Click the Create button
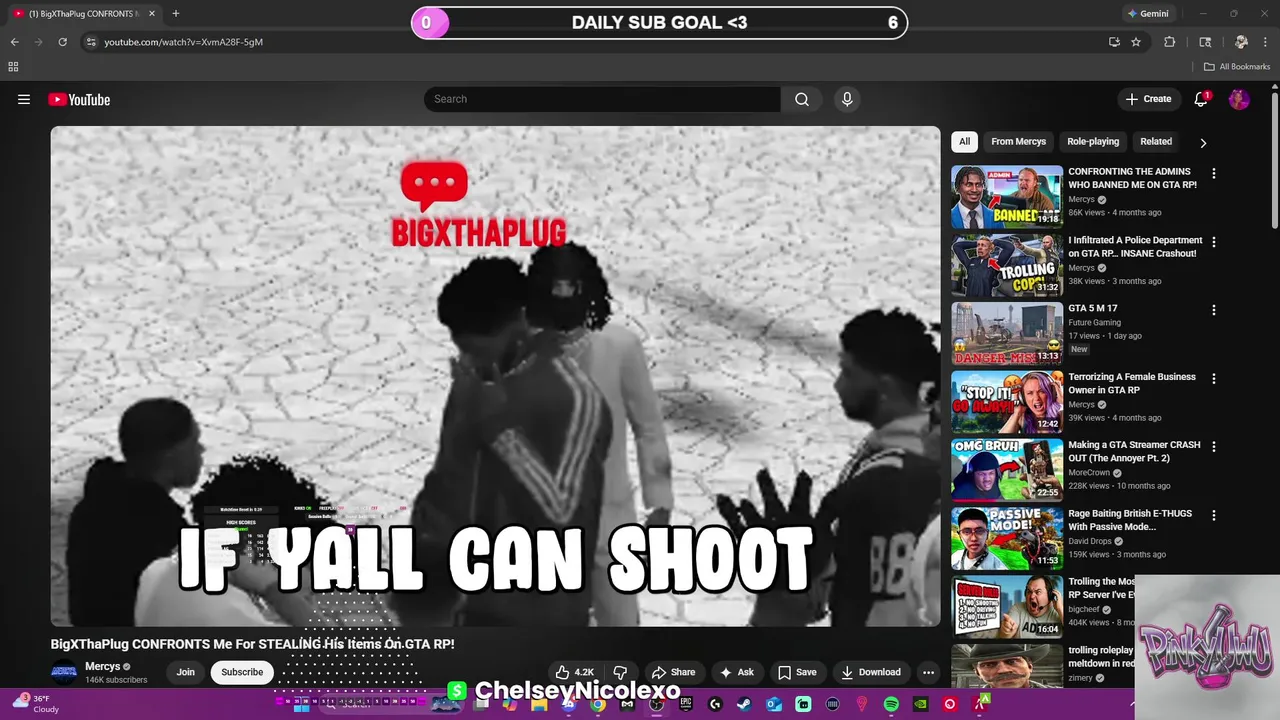Viewport: 1280px width, 720px height. pos(1148,99)
